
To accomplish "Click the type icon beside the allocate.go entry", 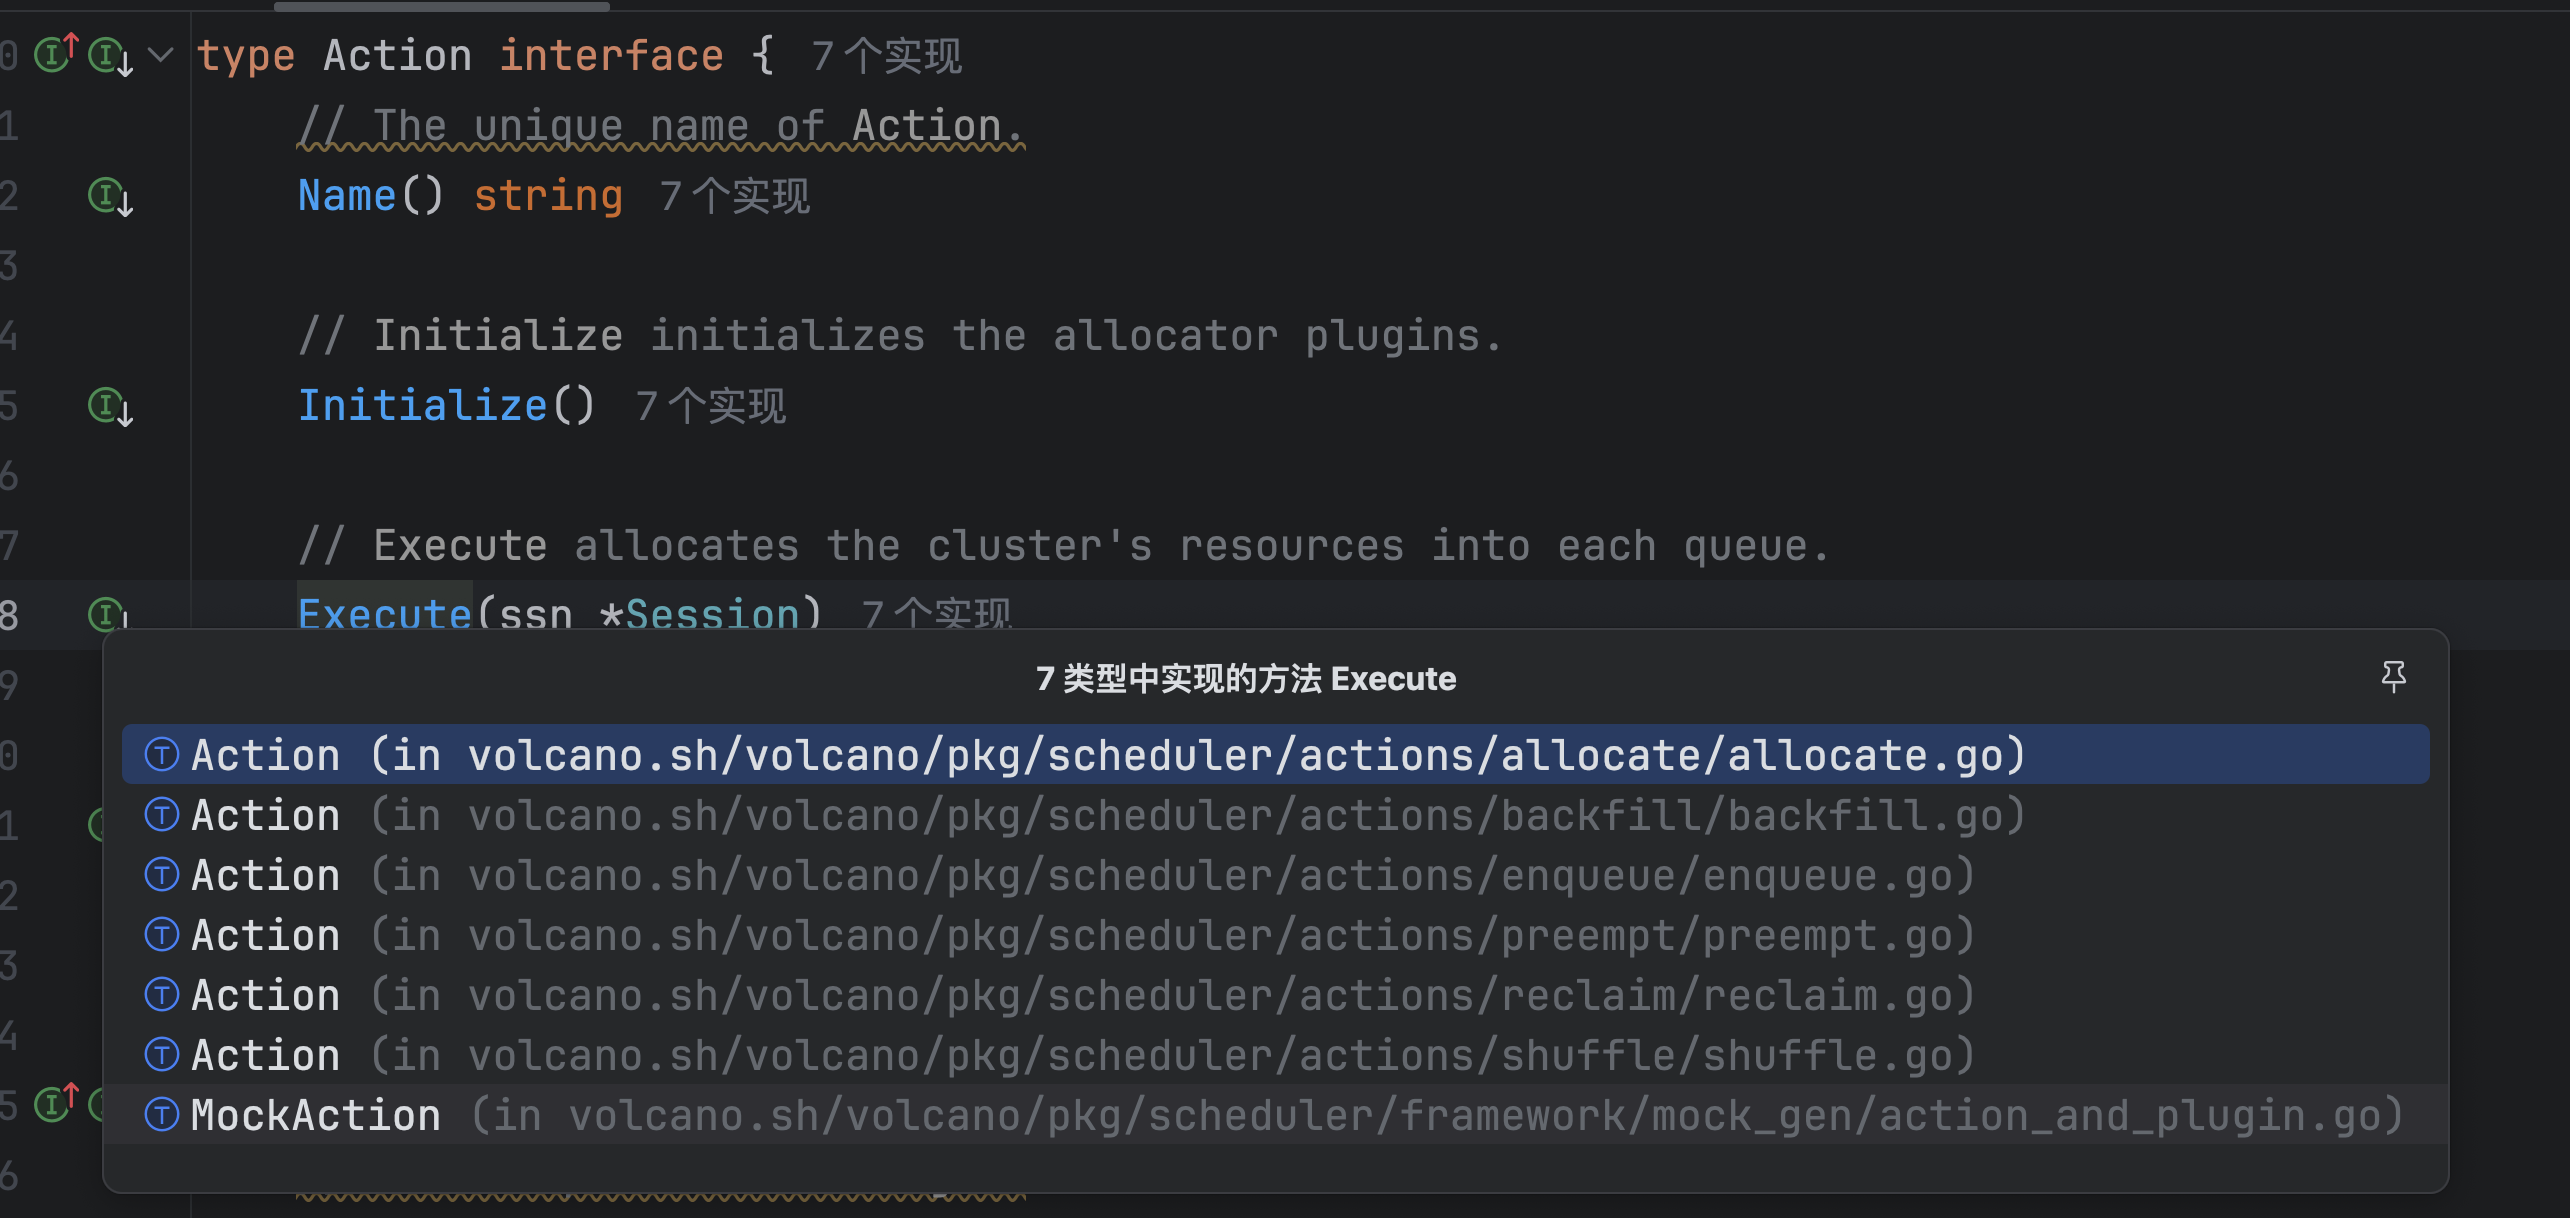I will 162,754.
